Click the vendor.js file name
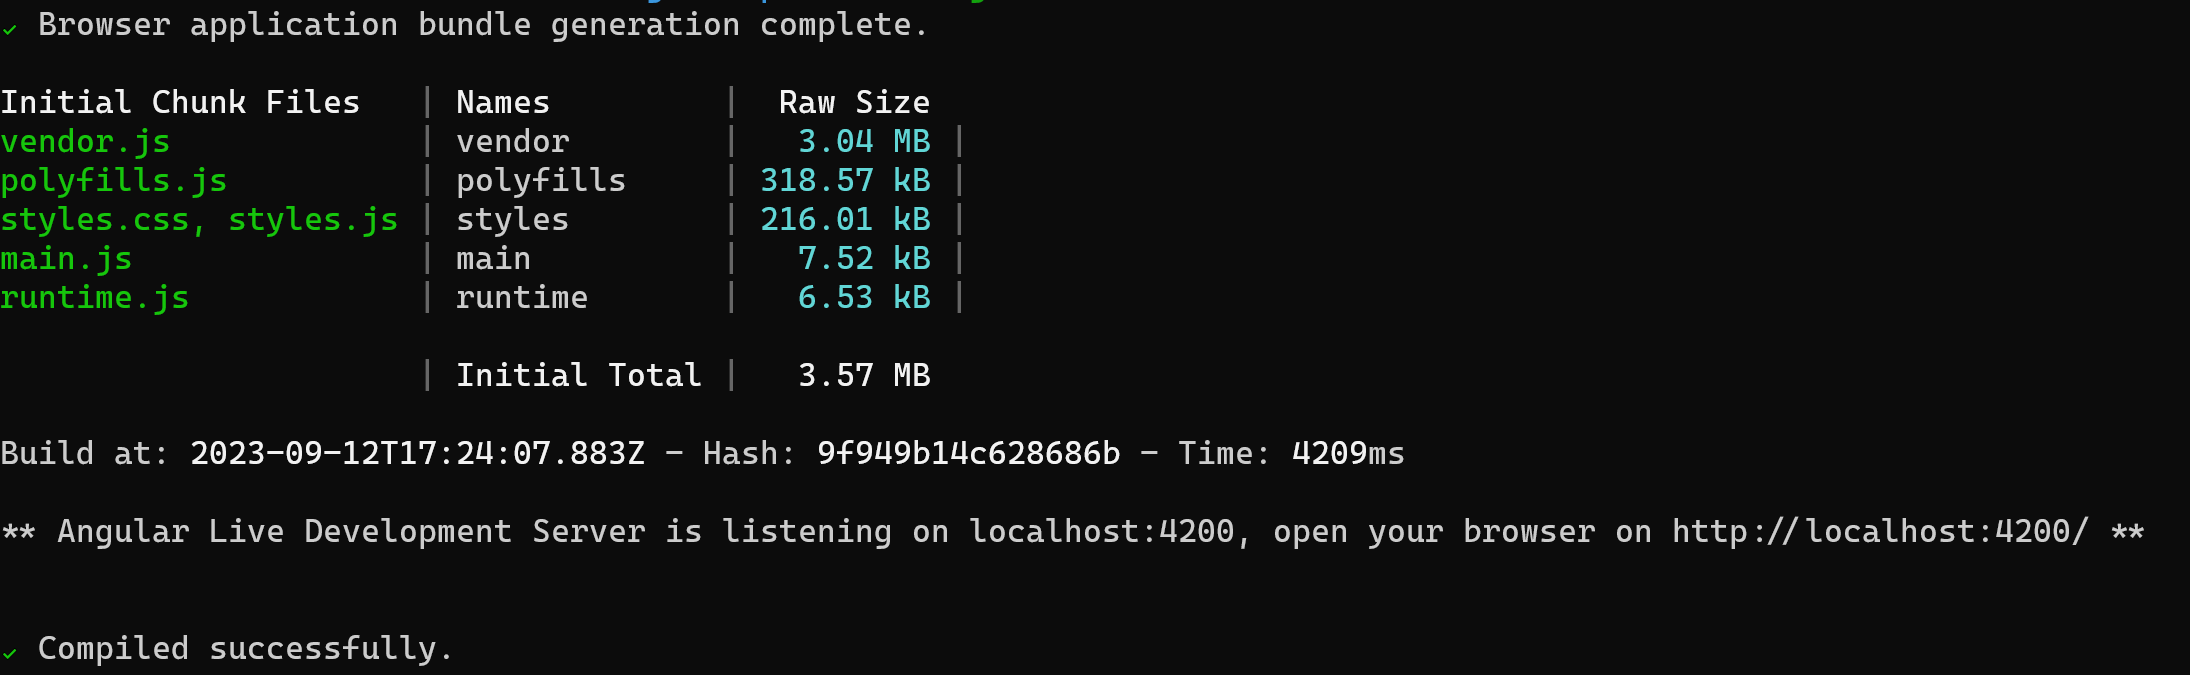 coord(85,141)
